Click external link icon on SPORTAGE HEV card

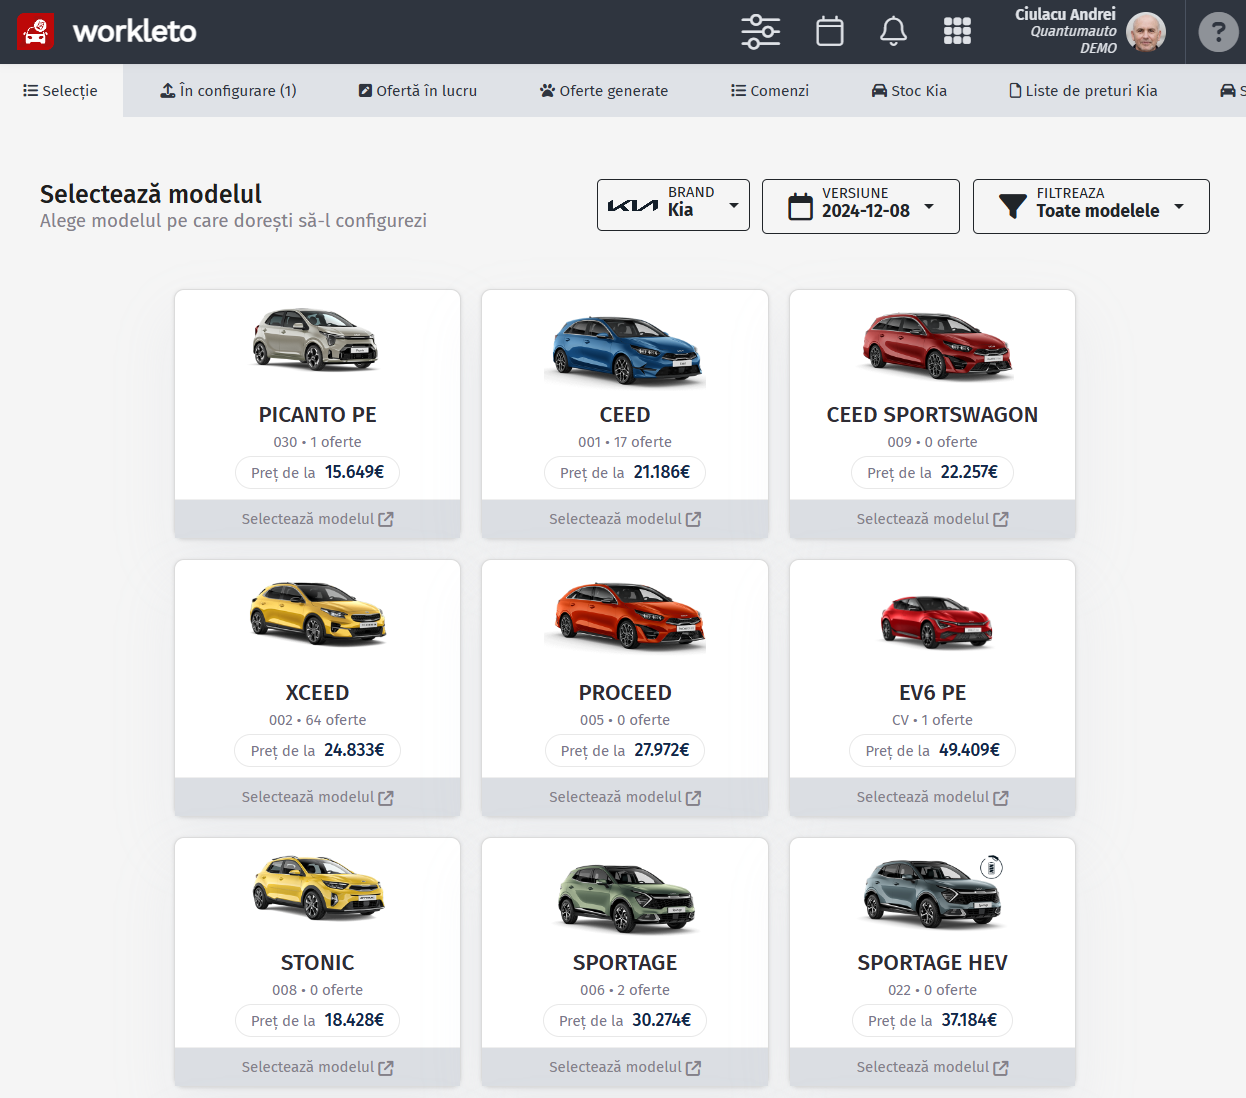[x=1001, y=1068]
